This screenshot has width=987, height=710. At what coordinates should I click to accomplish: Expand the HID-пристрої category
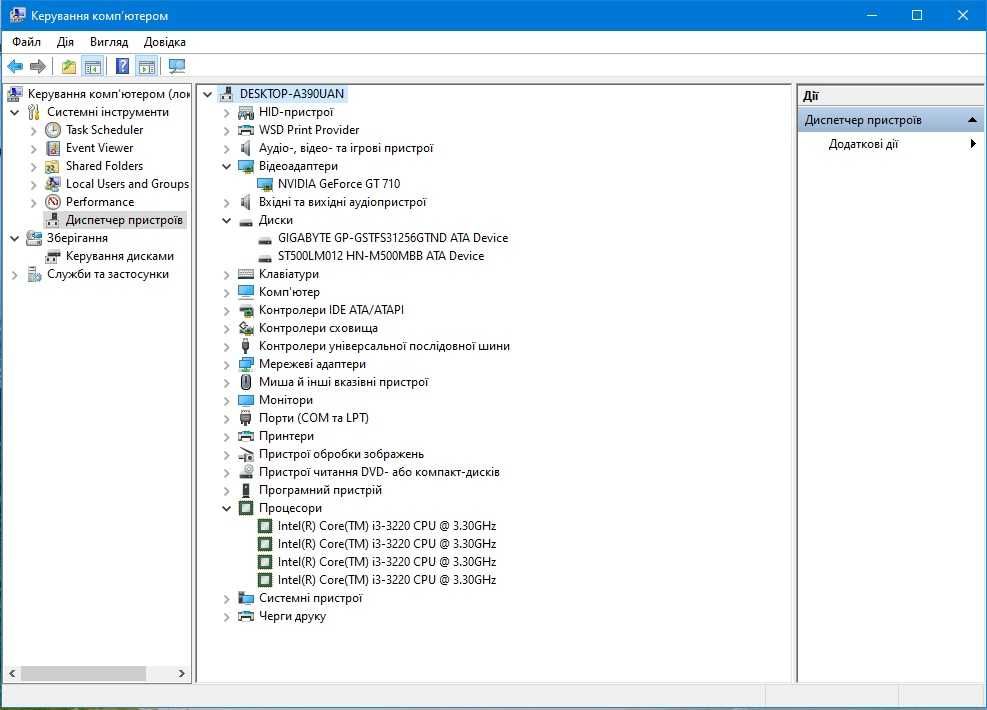227,113
